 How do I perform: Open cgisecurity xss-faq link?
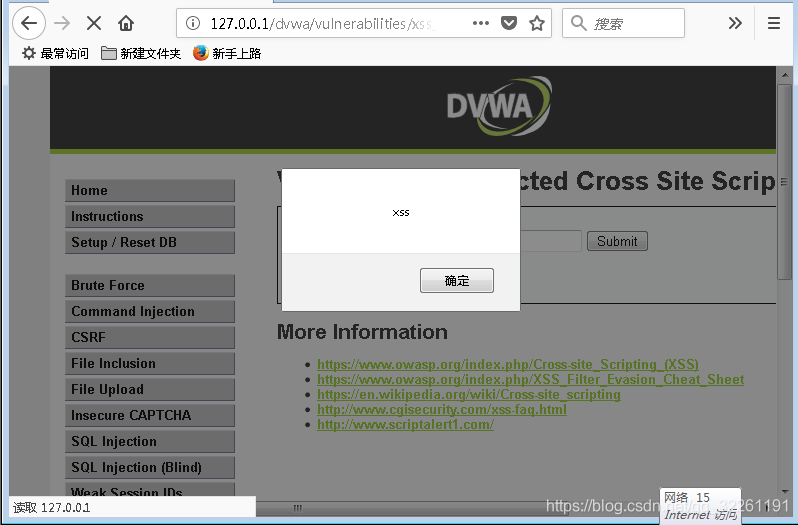(442, 410)
